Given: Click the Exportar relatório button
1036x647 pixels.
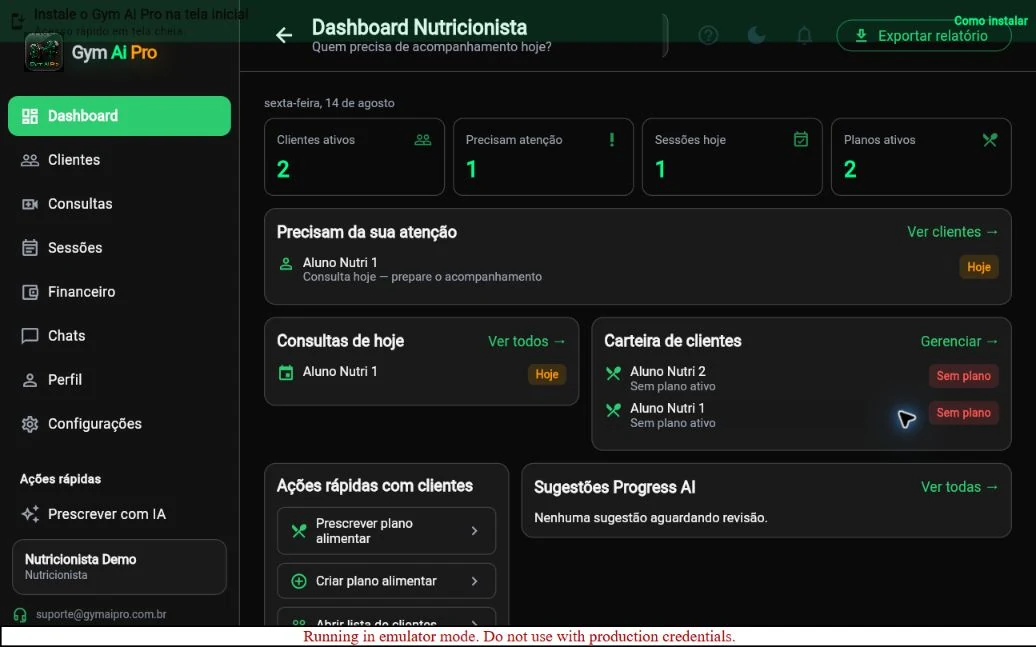Looking at the screenshot, I should (924, 36).
